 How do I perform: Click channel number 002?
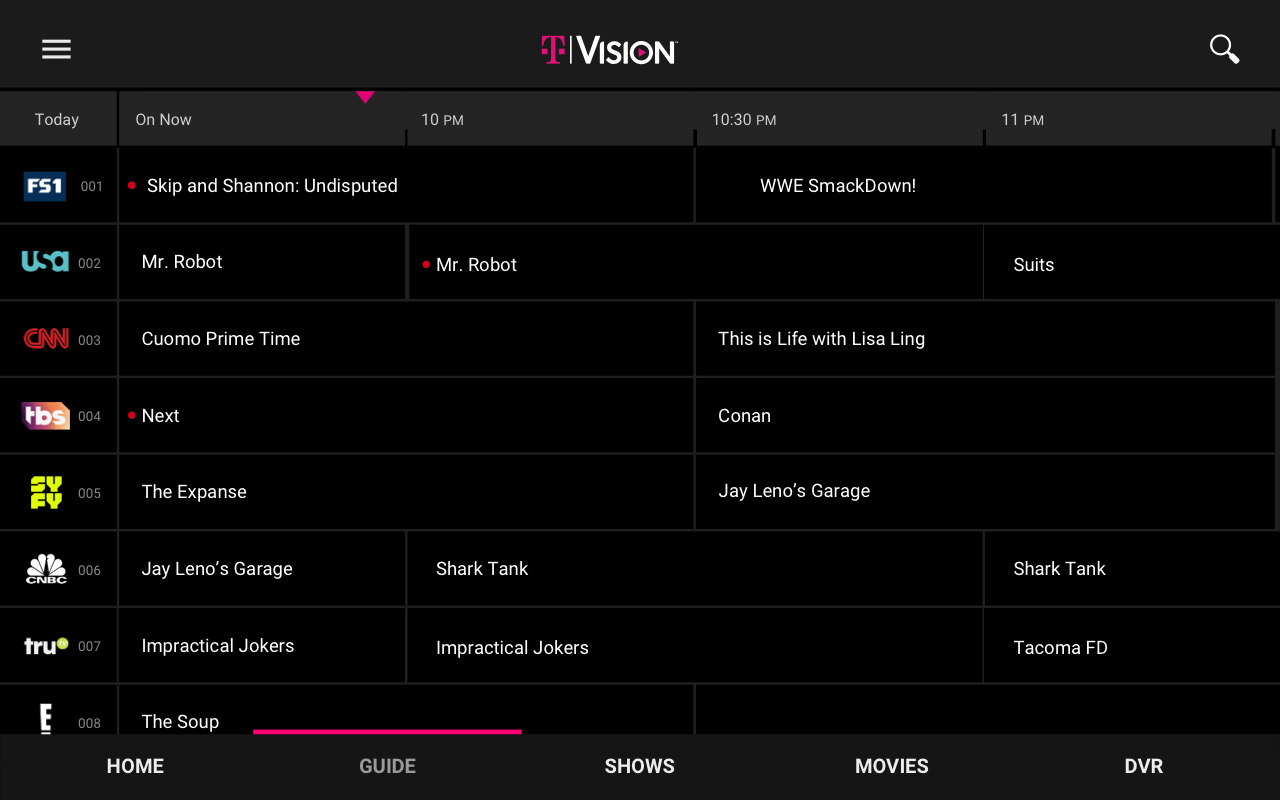click(89, 264)
